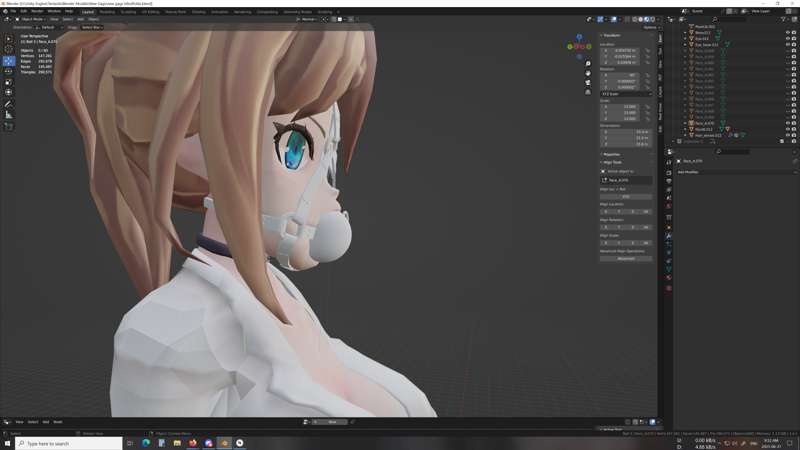The height and width of the screenshot is (450, 800).
Task: Open the Object Mode dropdown
Action: click(31, 19)
